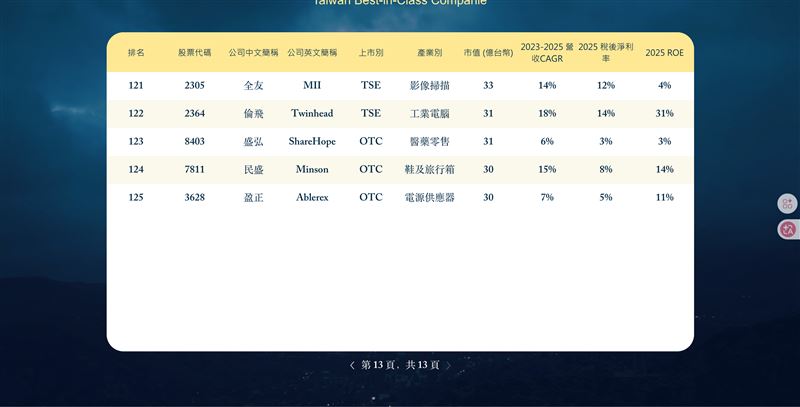The image size is (800, 407).
Task: Click stock code 8403
Action: [194, 141]
